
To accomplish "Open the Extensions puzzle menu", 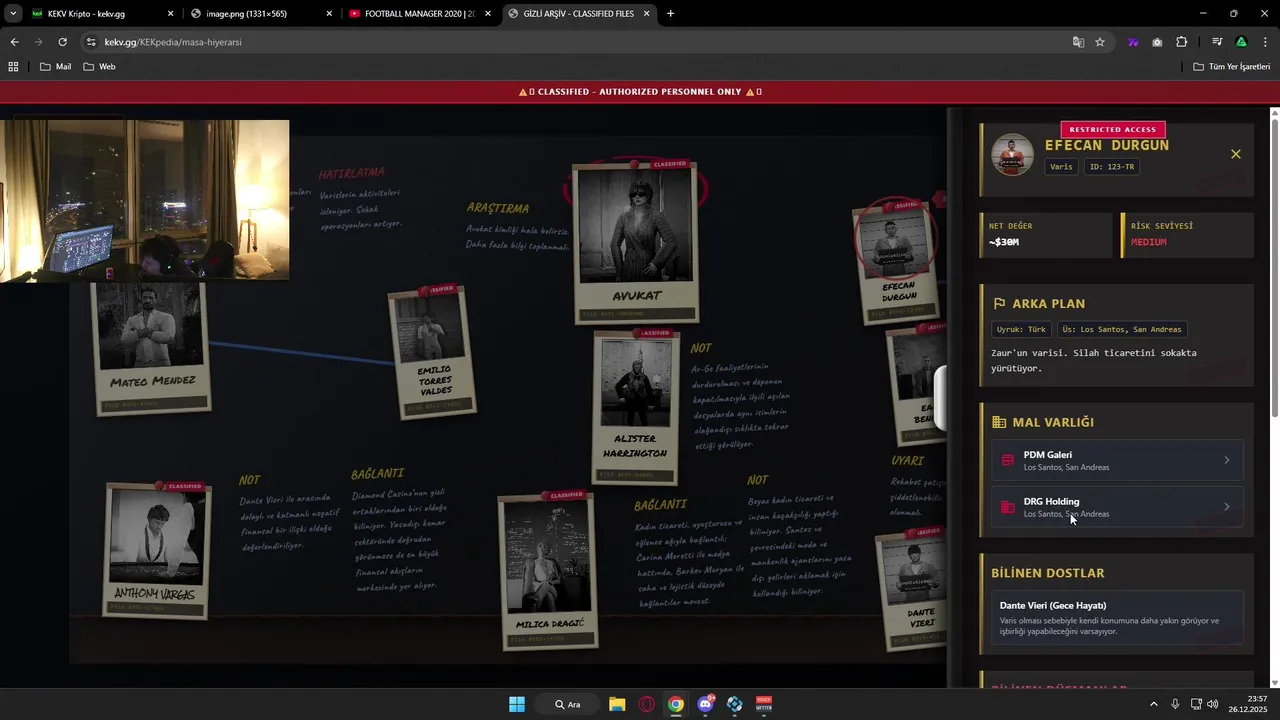I will 1181,42.
